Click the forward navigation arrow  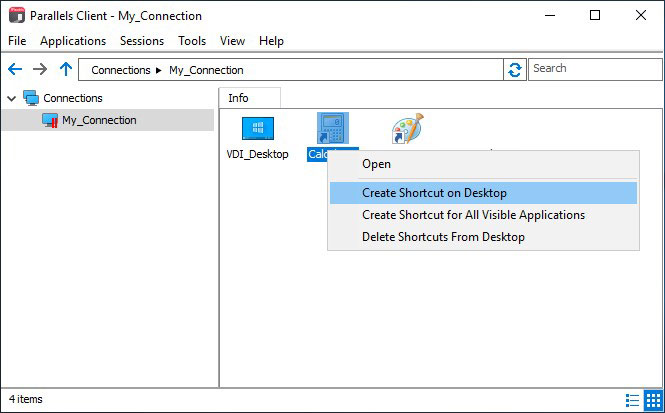(x=40, y=69)
